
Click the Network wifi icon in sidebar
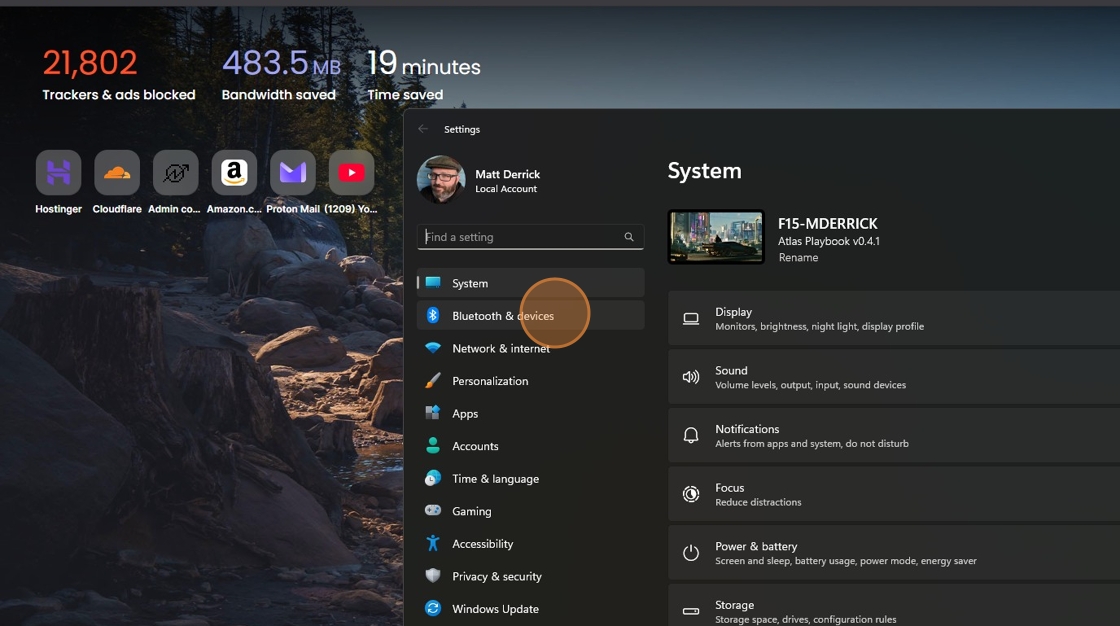(433, 348)
